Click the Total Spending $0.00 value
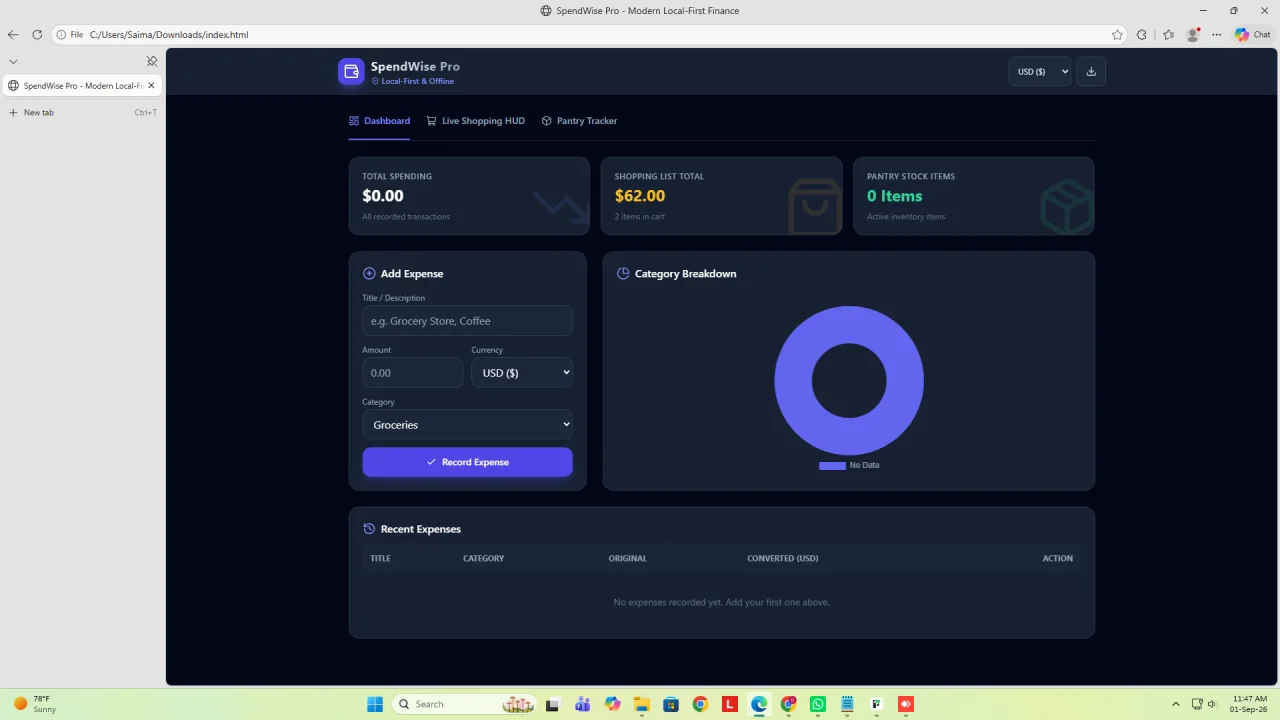Viewport: 1280px width, 720px height. (383, 196)
